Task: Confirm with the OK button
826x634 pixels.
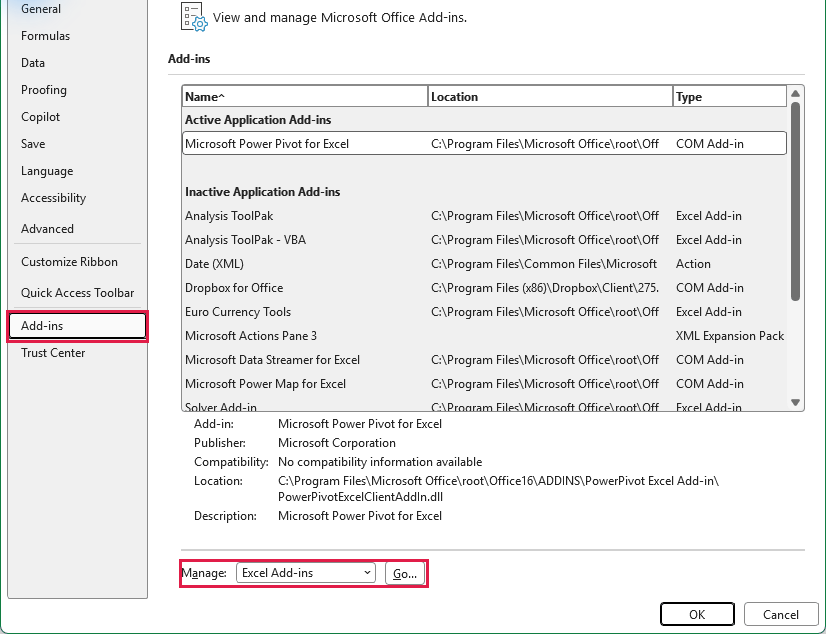Action: (697, 615)
